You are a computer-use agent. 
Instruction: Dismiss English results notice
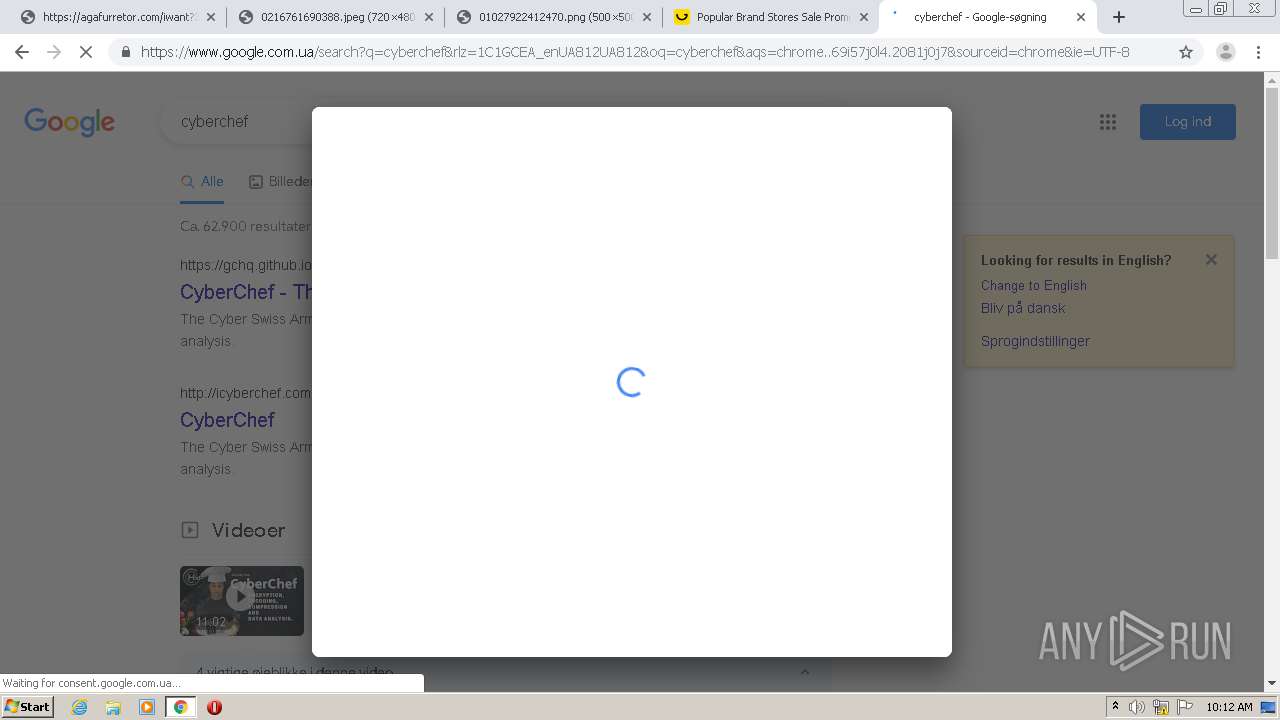coord(1211,260)
